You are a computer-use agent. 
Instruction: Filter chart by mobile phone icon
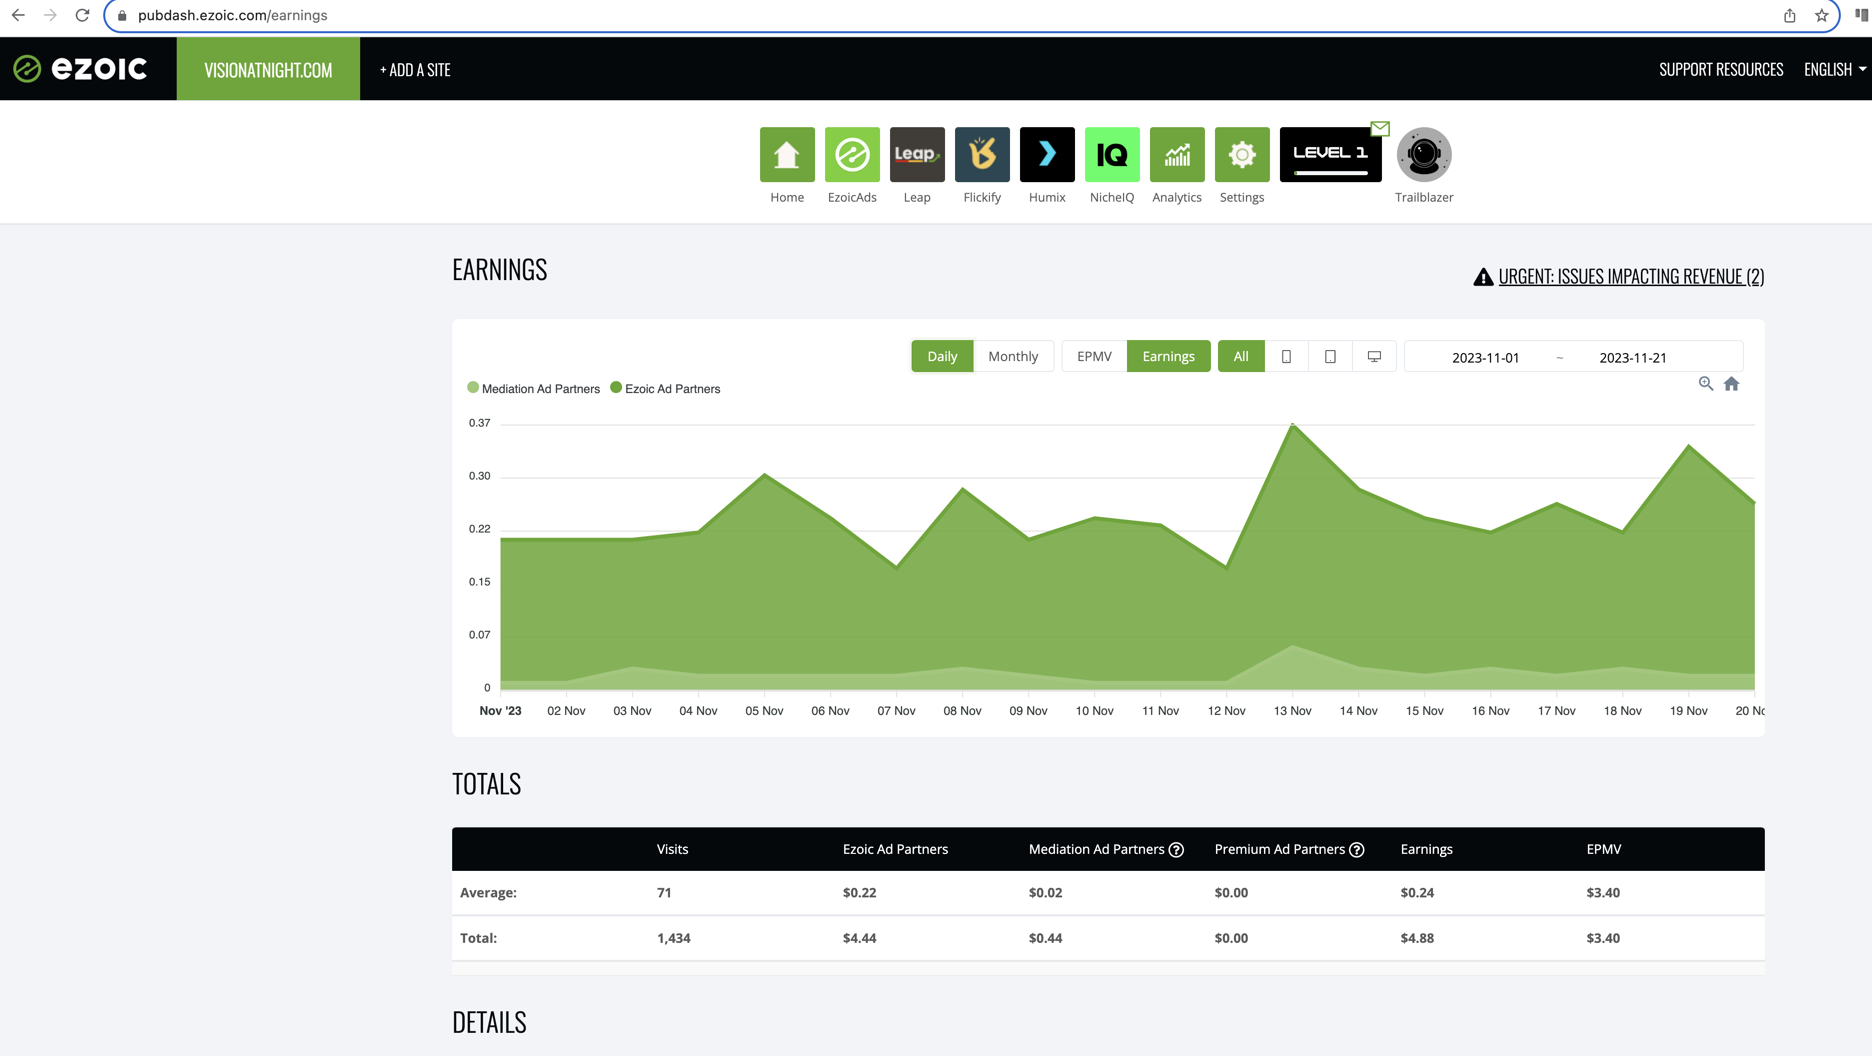point(1286,356)
